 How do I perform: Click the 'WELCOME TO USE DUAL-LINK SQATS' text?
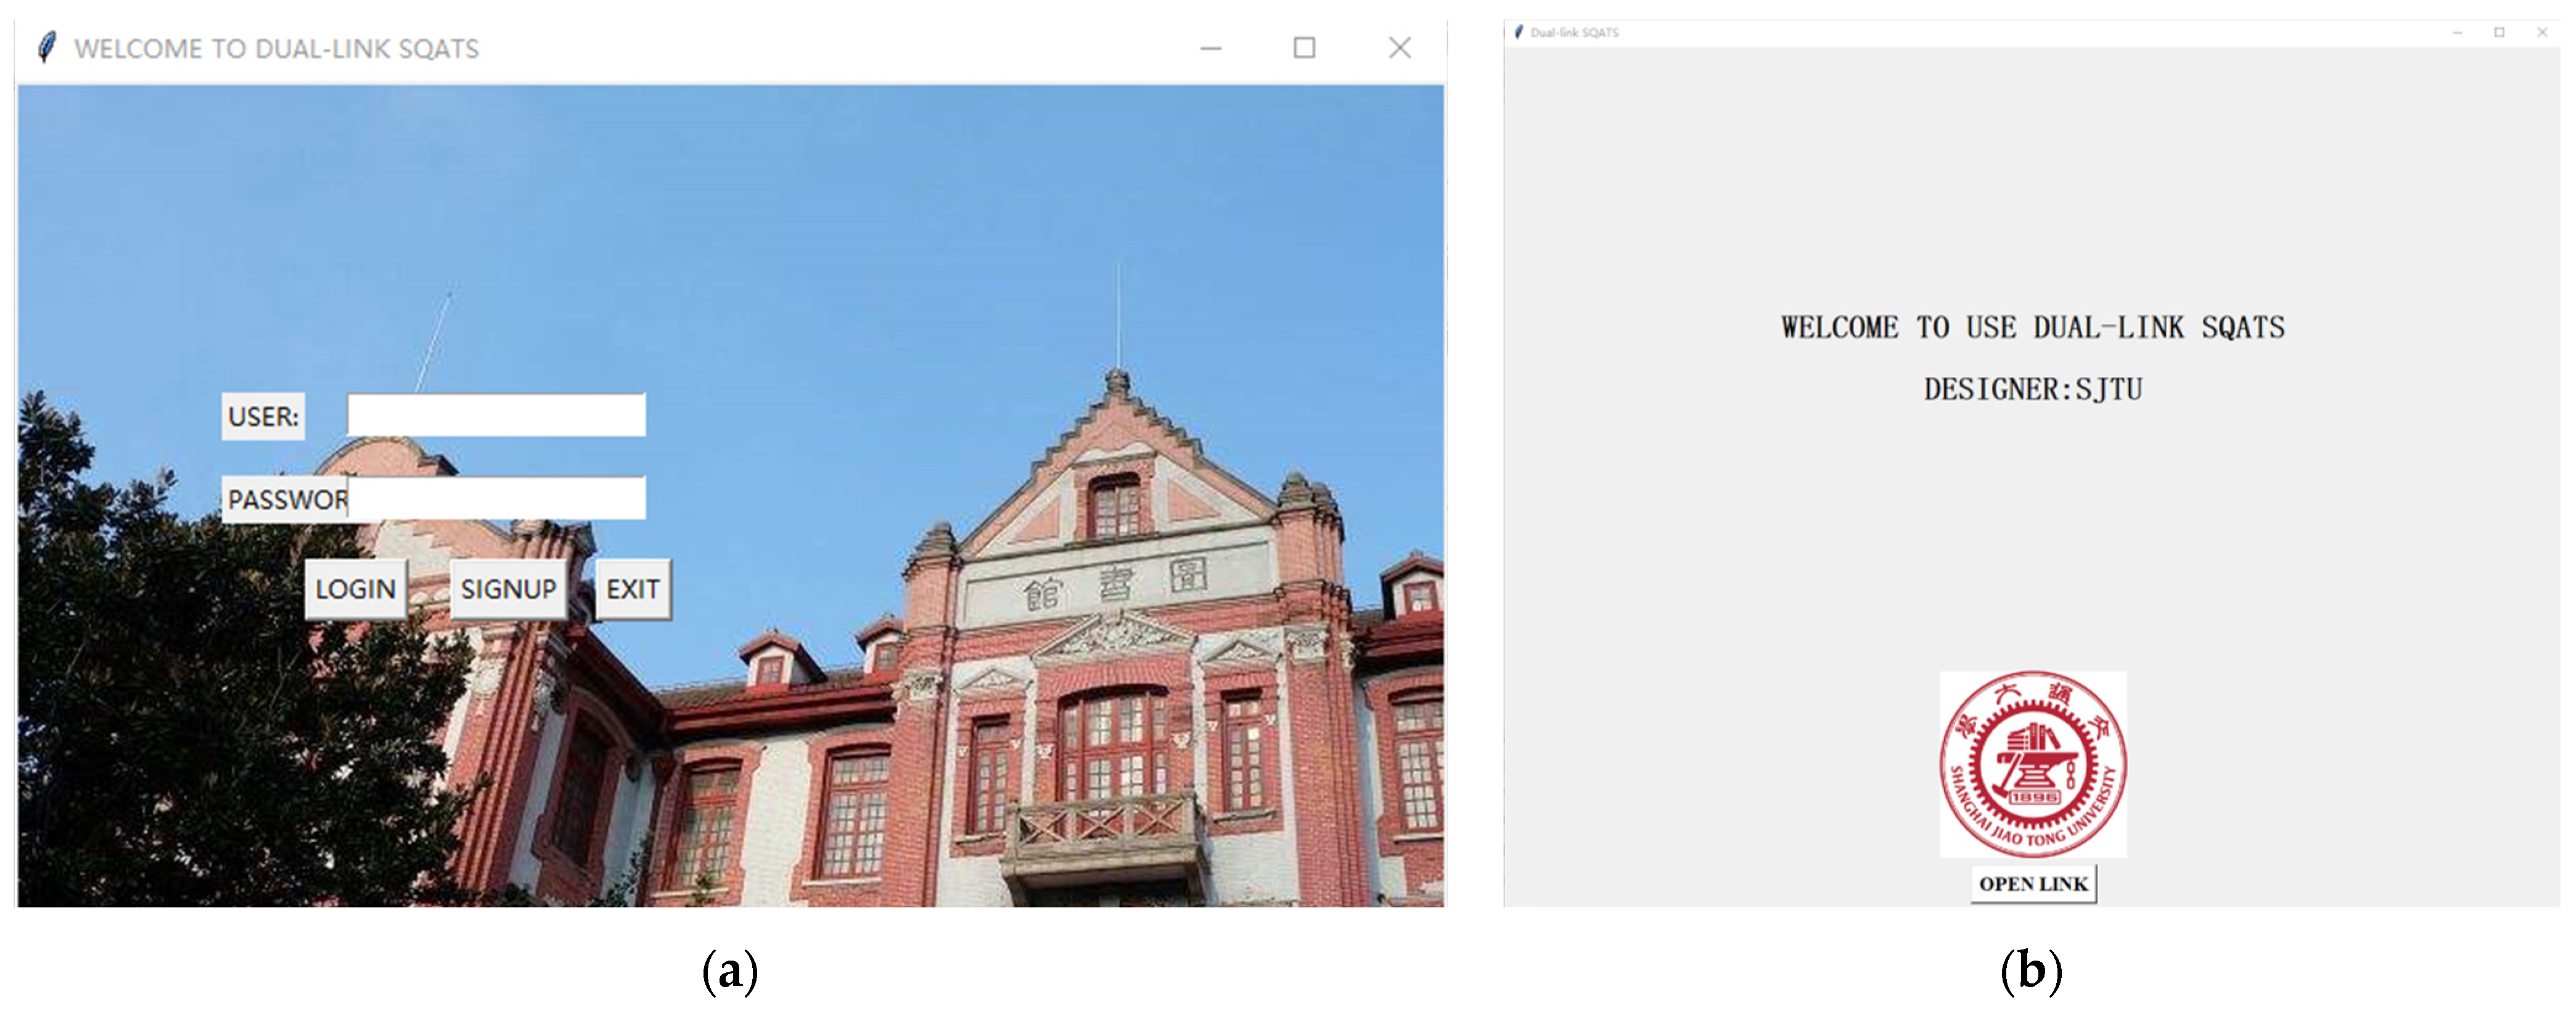click(2033, 327)
